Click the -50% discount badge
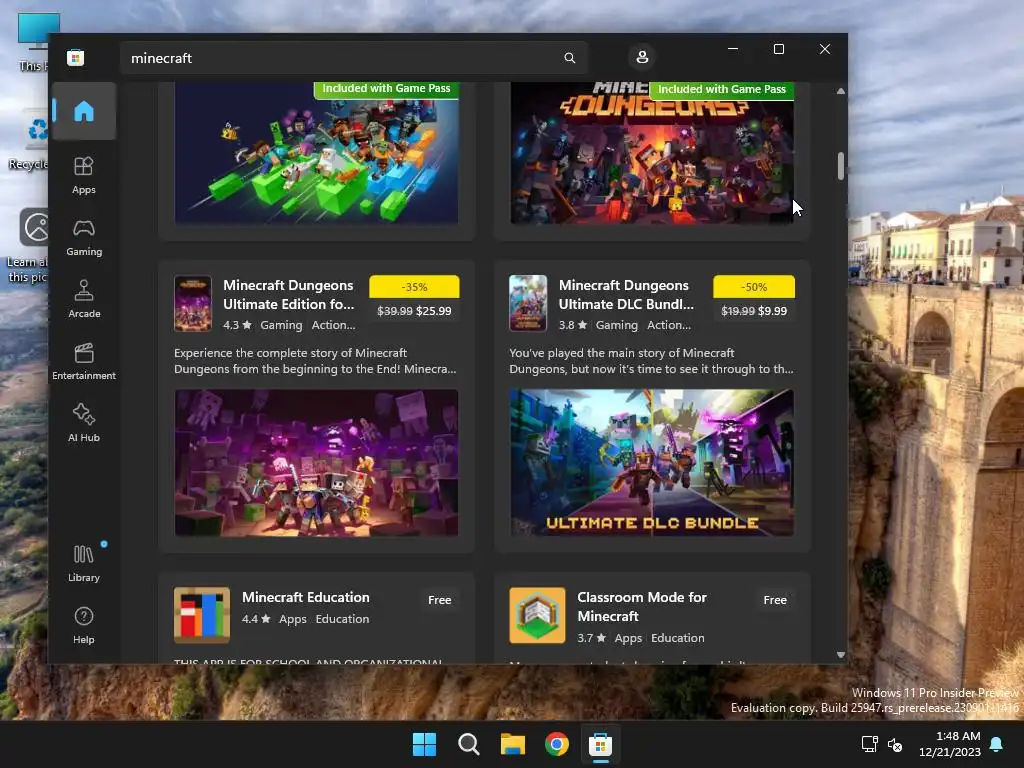1024x768 pixels. click(754, 287)
